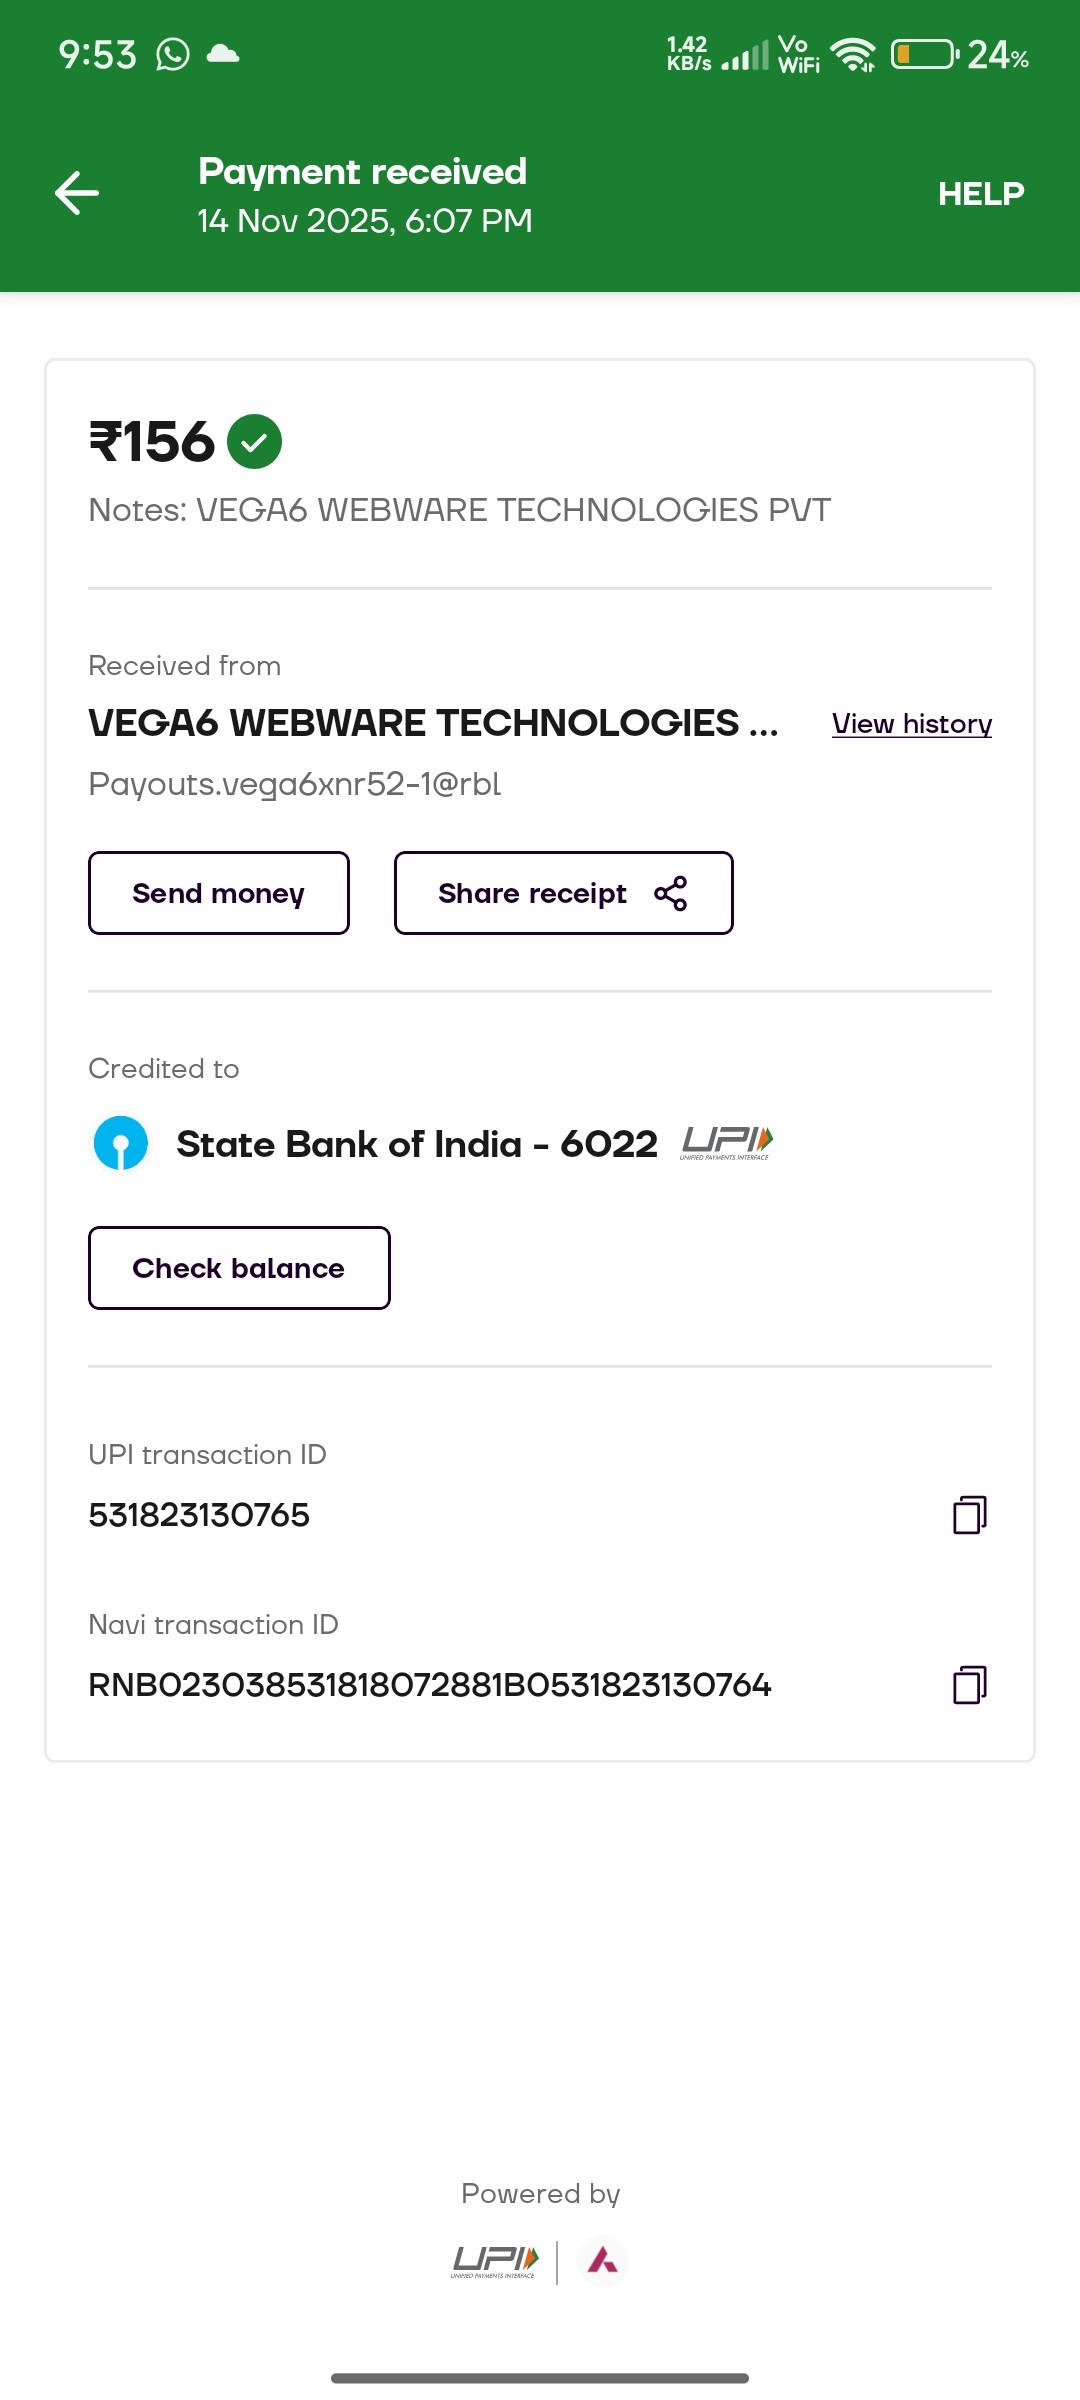Tap the ₹156 amount text
This screenshot has width=1080, height=2400.
(152, 442)
